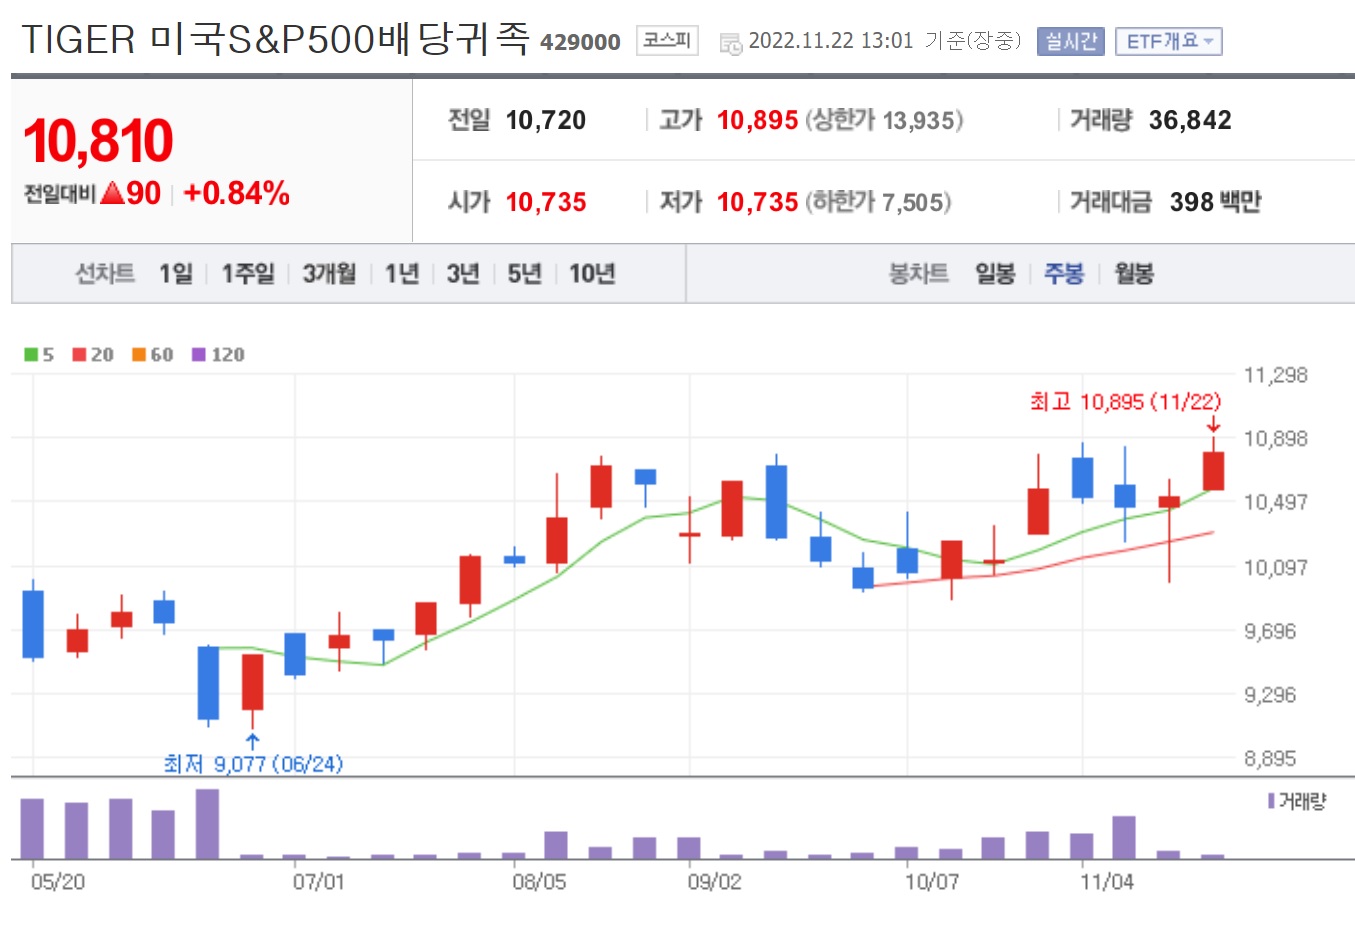Click the 05/20 date axis label
Screen dimensions: 1355x925
58,882
